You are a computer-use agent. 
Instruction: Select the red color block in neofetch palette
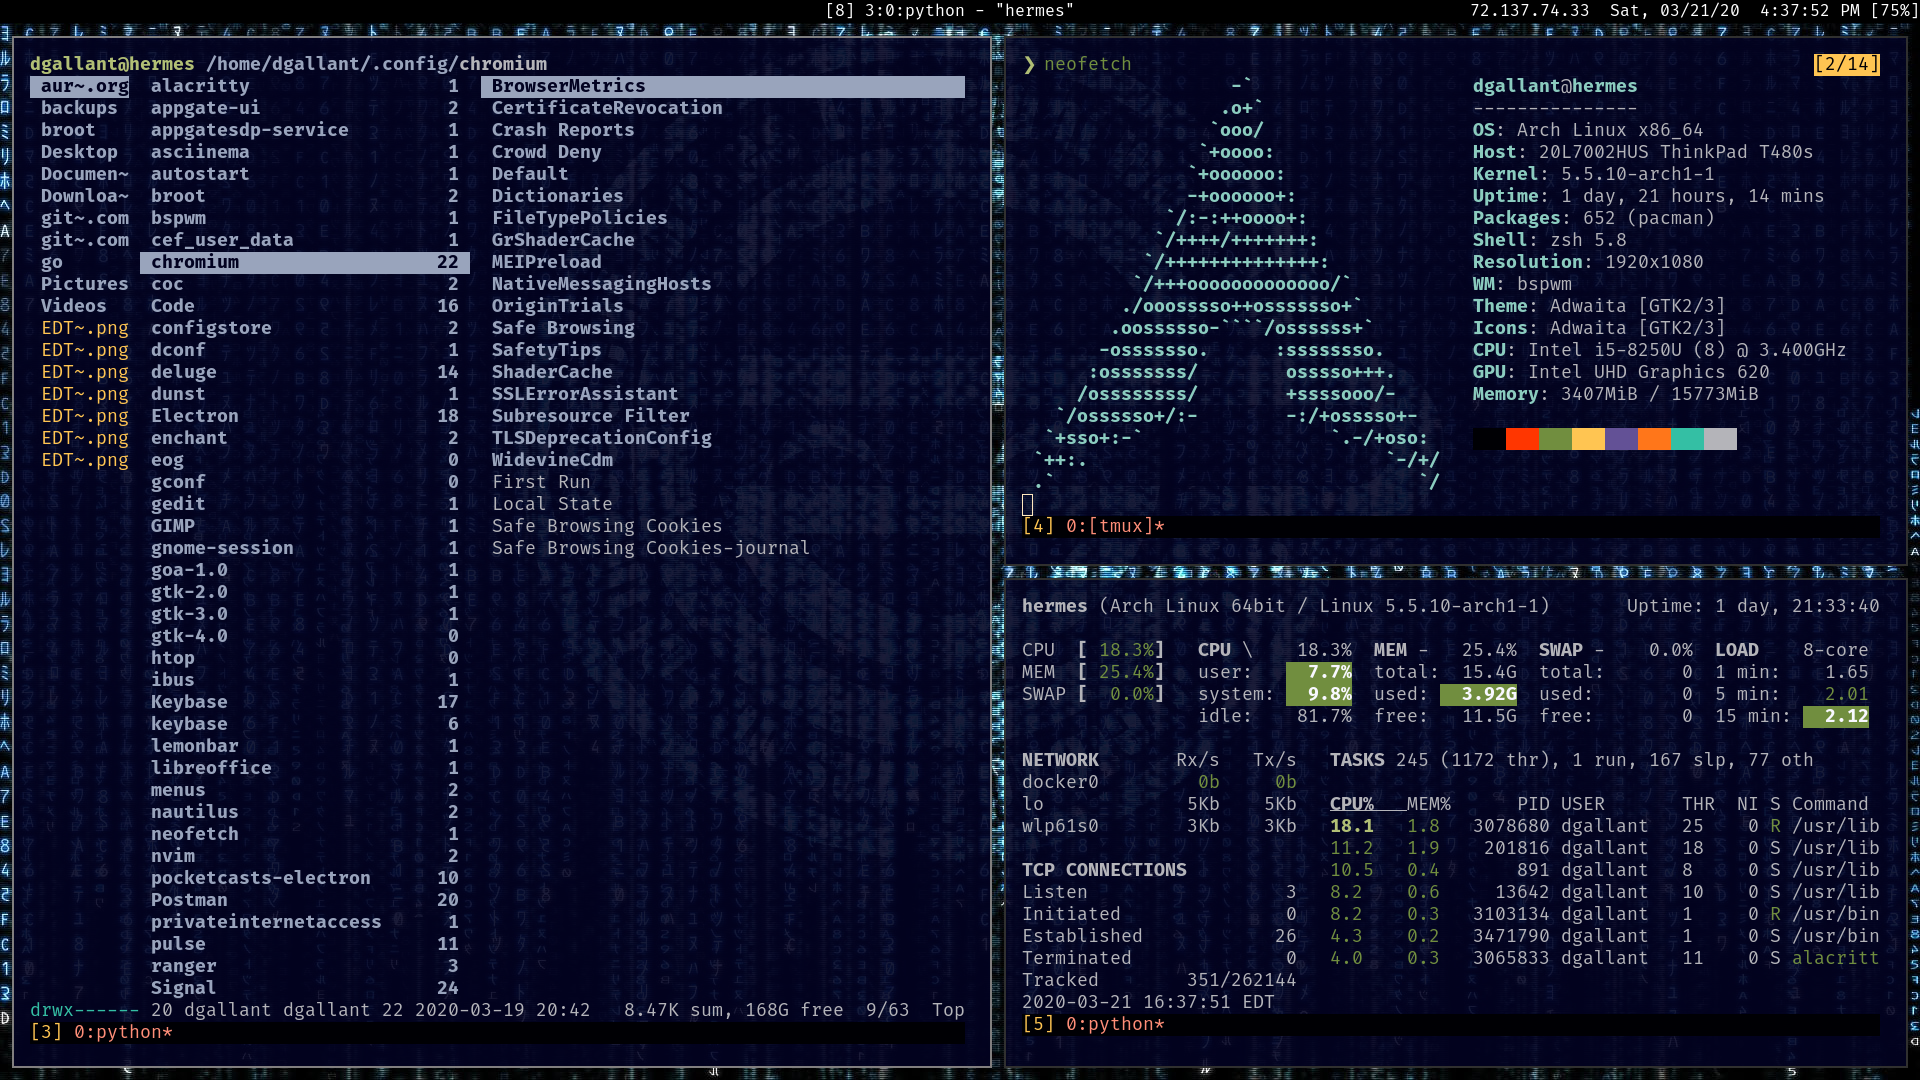(1522, 439)
